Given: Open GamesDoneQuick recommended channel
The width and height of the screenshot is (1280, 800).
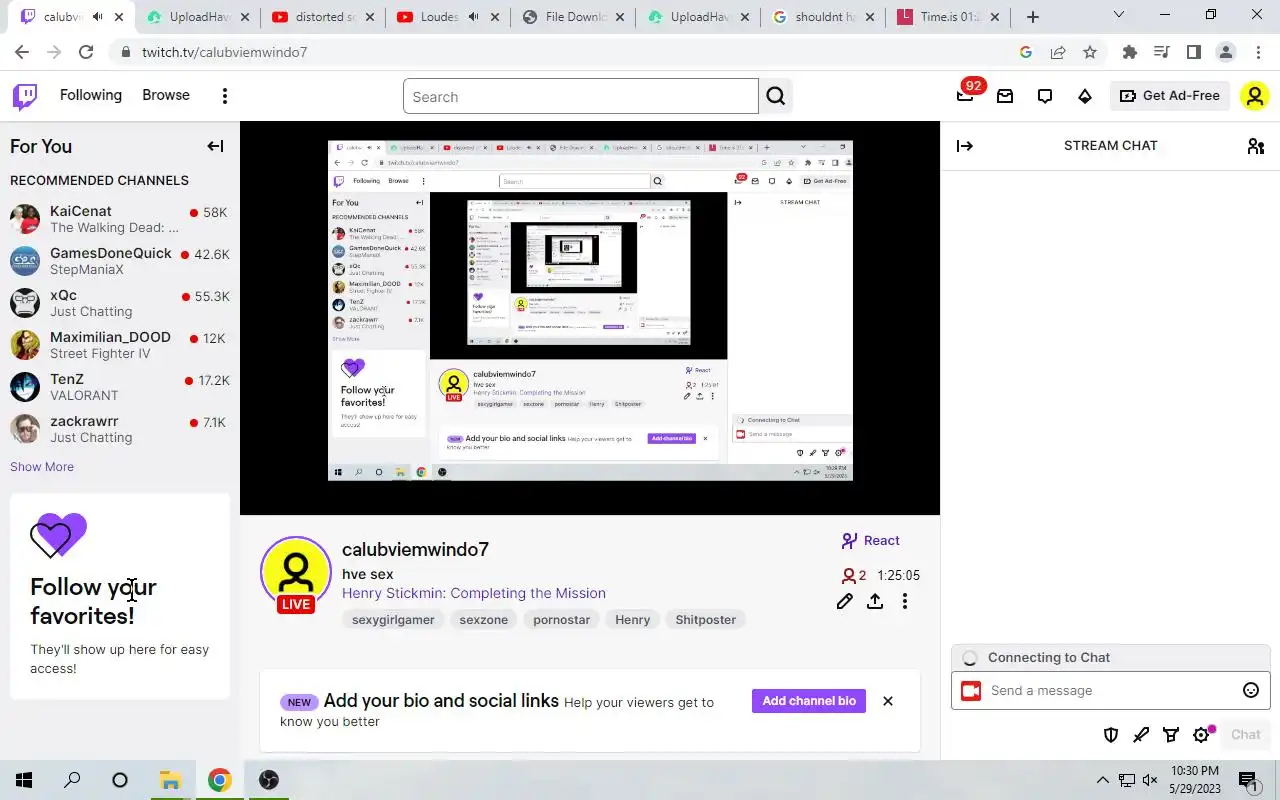Looking at the screenshot, I should (120, 261).
